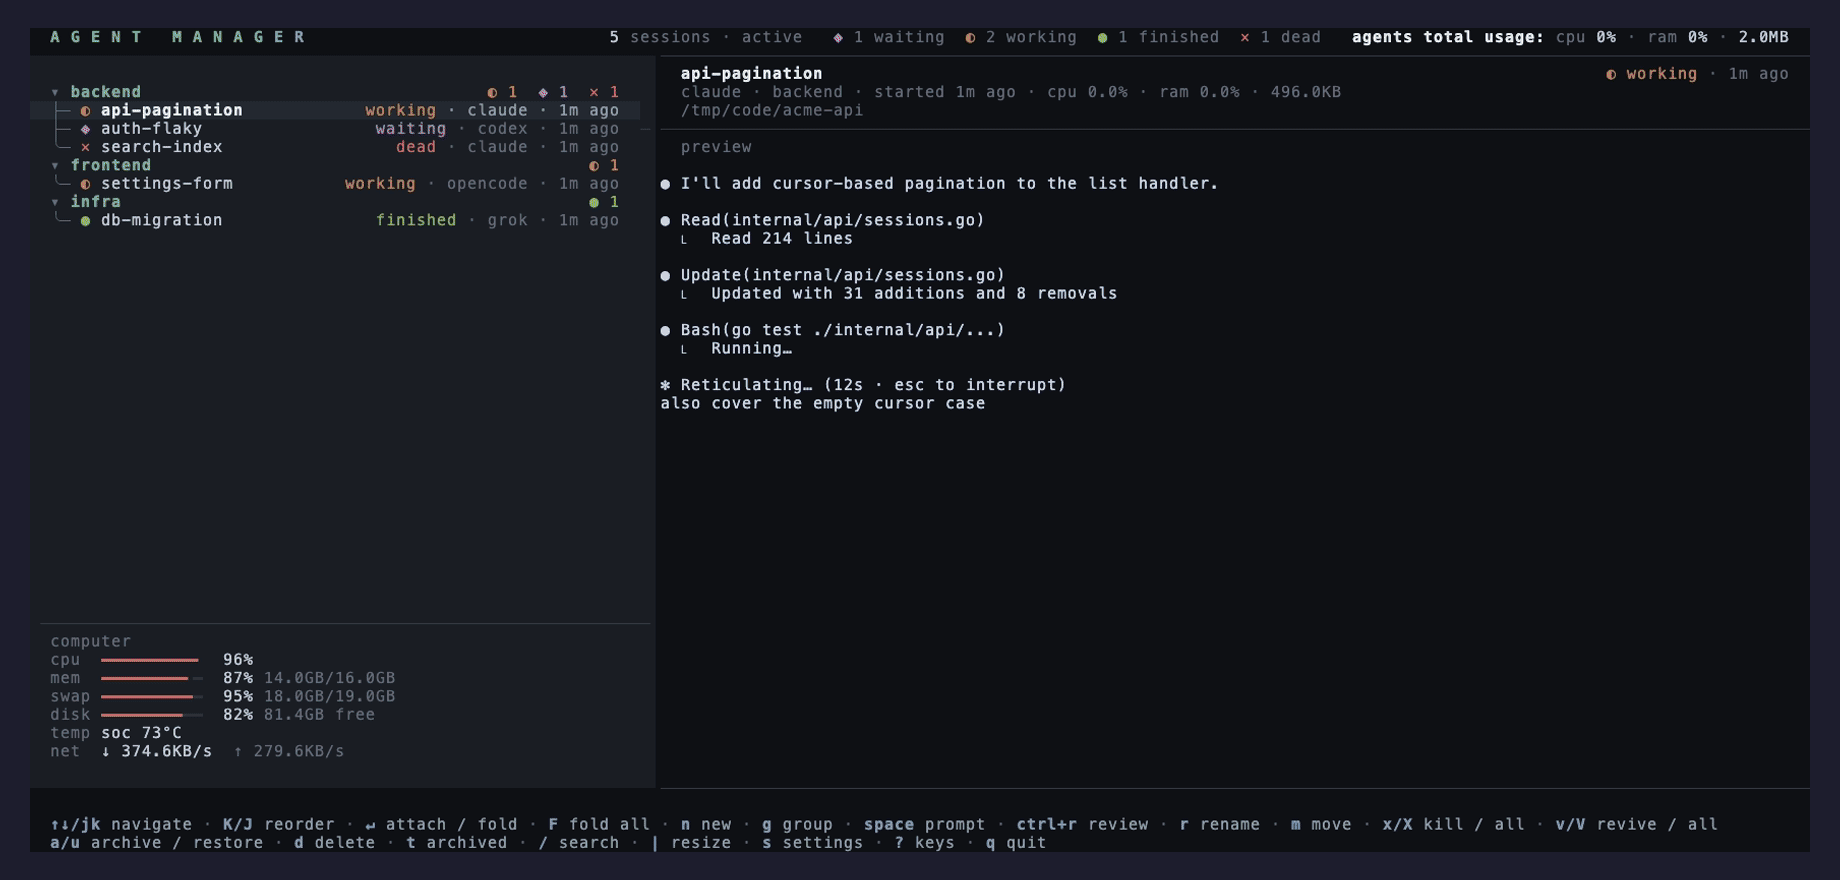Select the settings-form session

[x=335, y=184]
